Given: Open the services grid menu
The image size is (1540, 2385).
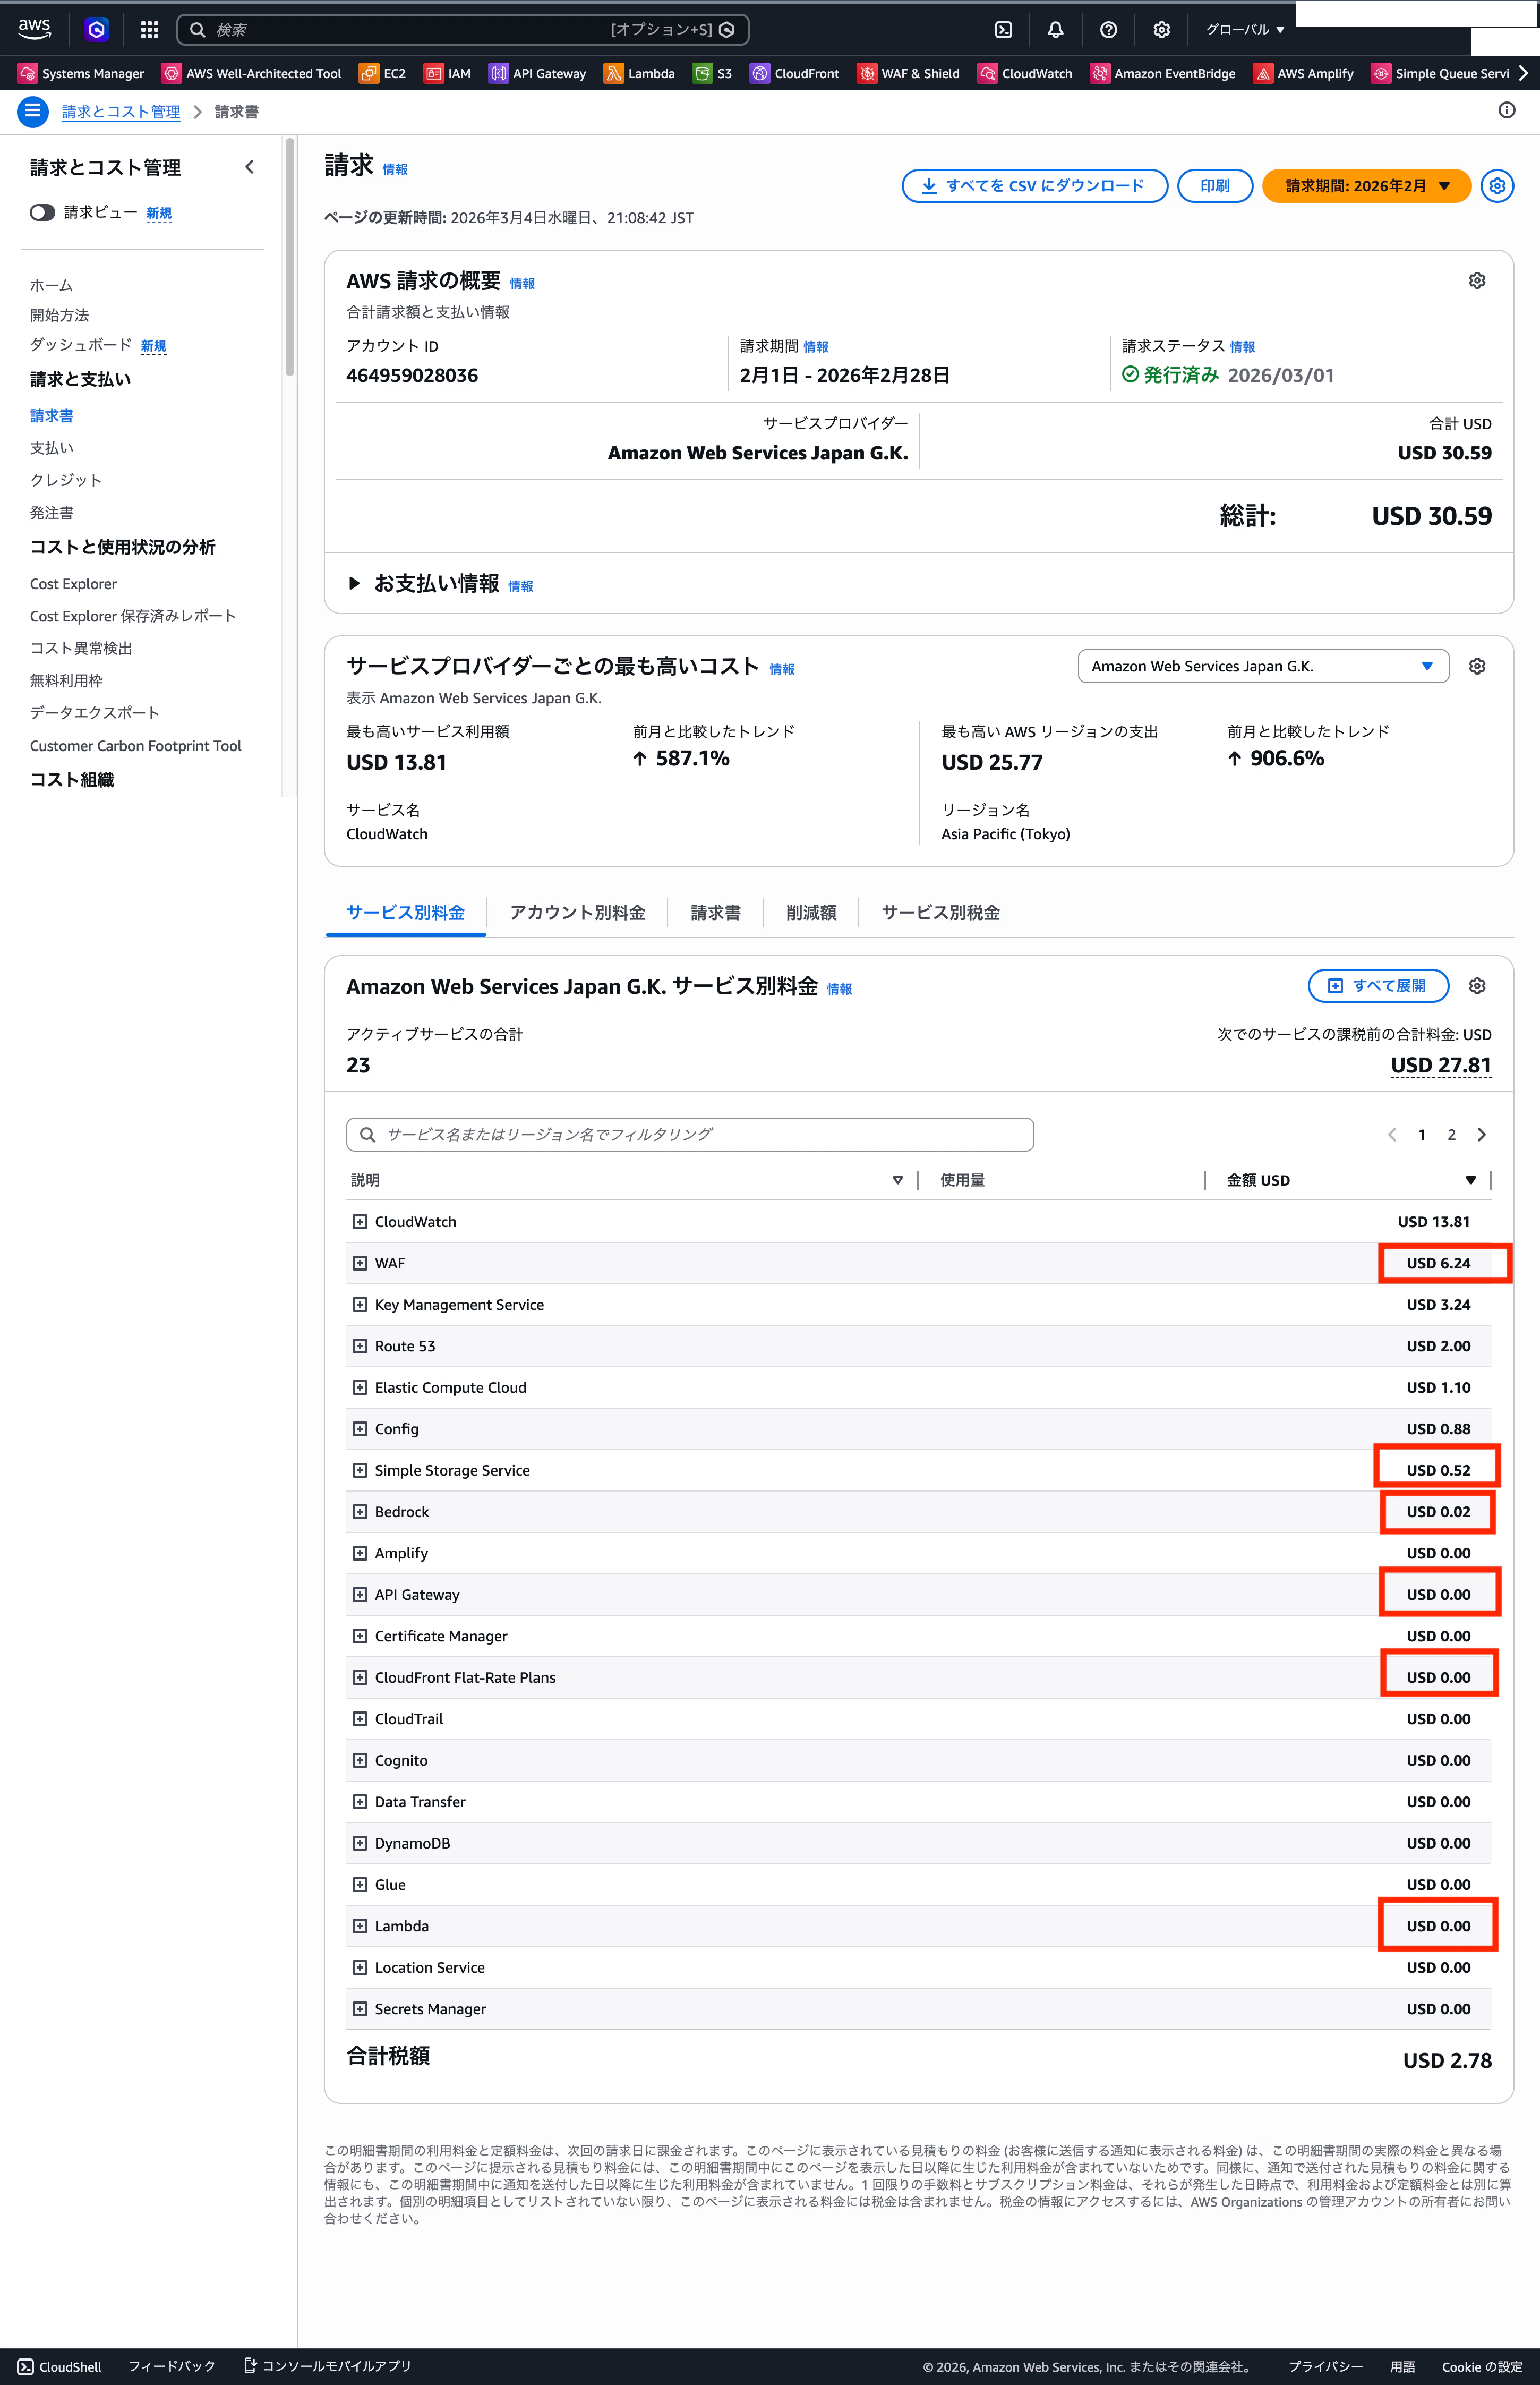Looking at the screenshot, I should pyautogui.click(x=149, y=29).
